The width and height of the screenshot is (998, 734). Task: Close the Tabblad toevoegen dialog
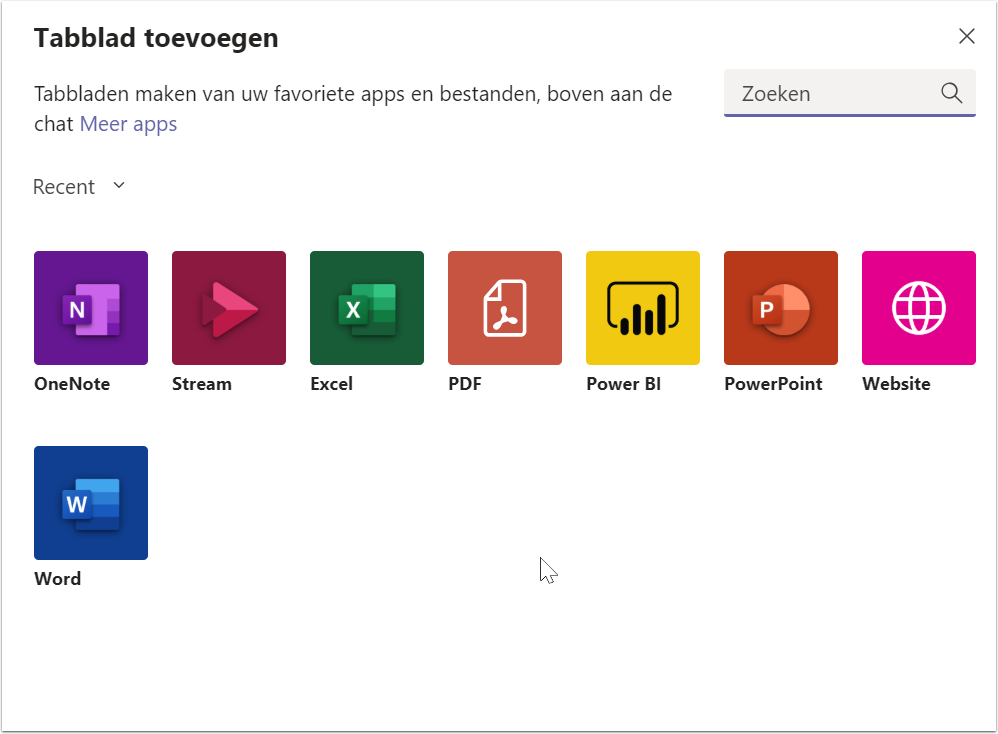click(x=967, y=36)
